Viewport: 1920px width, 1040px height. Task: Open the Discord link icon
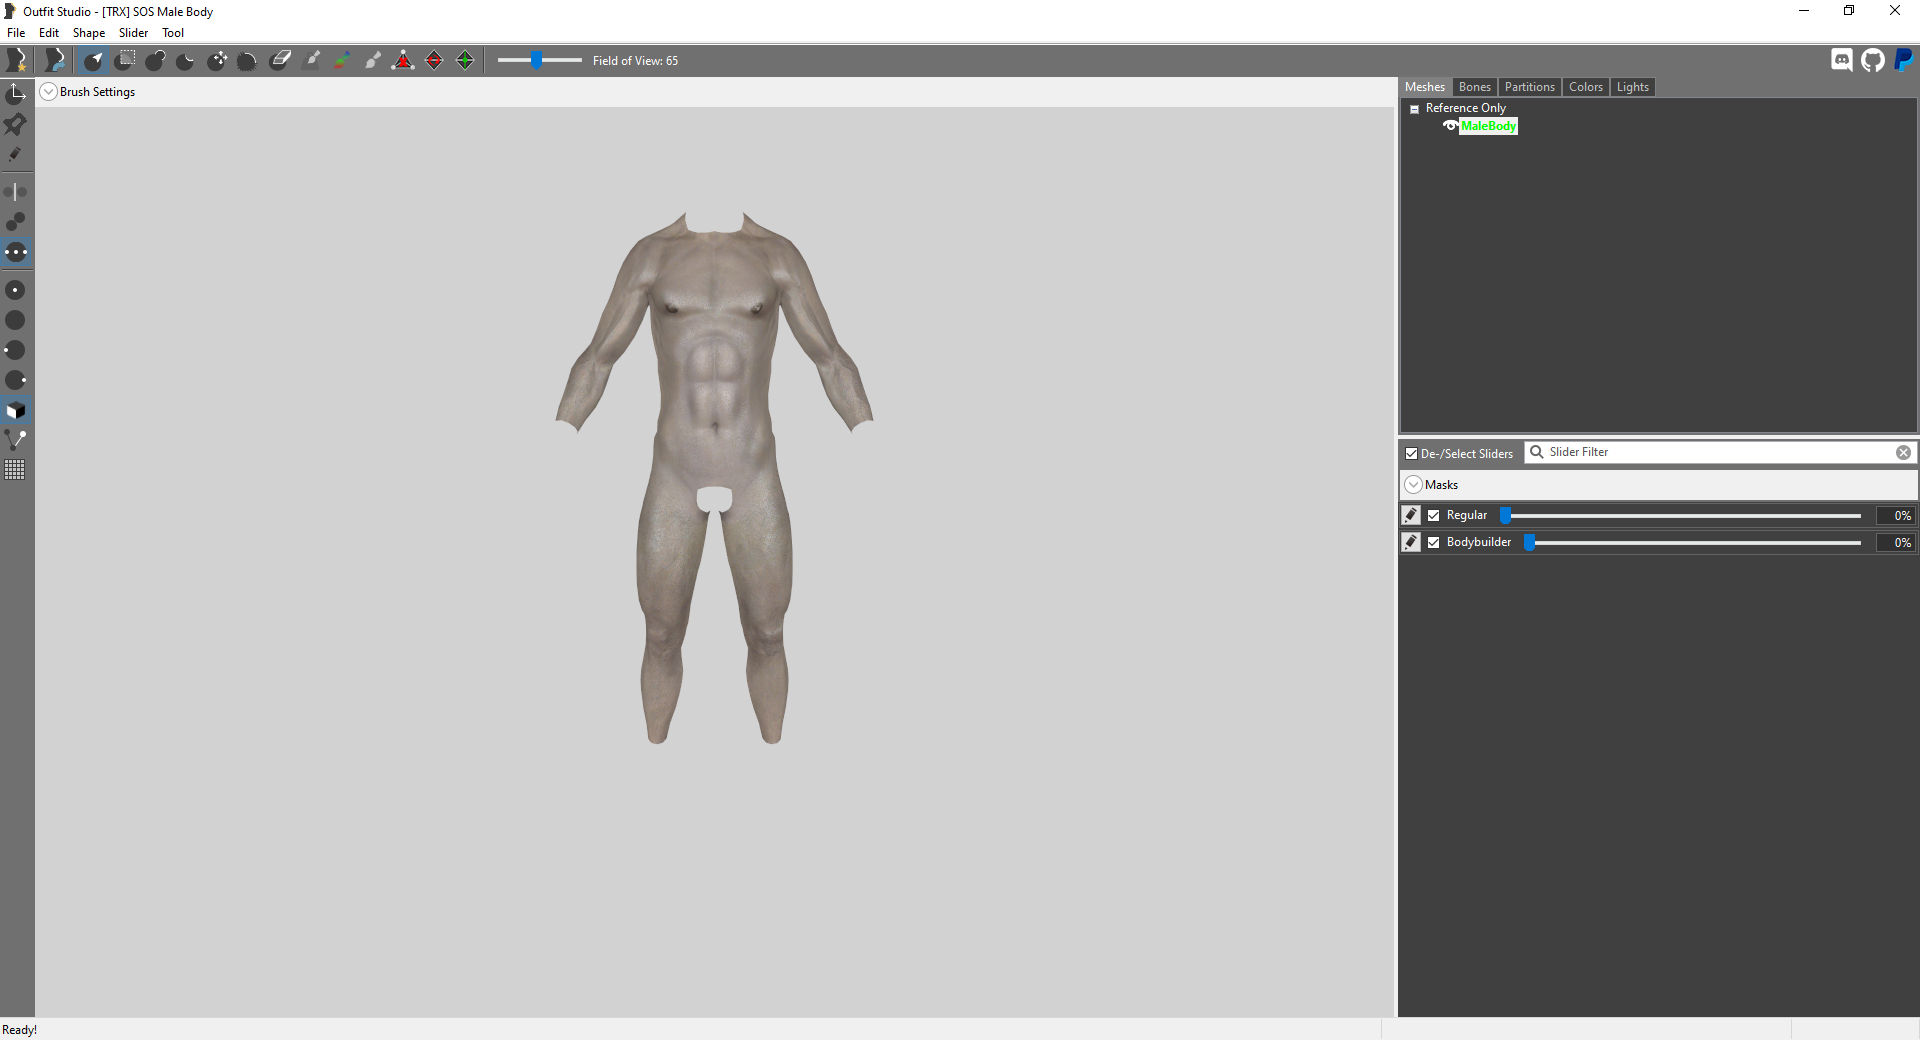coord(1842,60)
